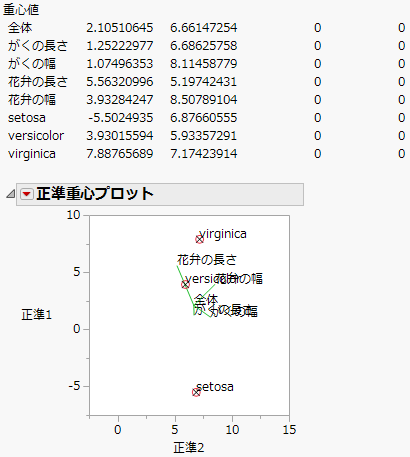Click the value 6.87660555

[x=204, y=118]
